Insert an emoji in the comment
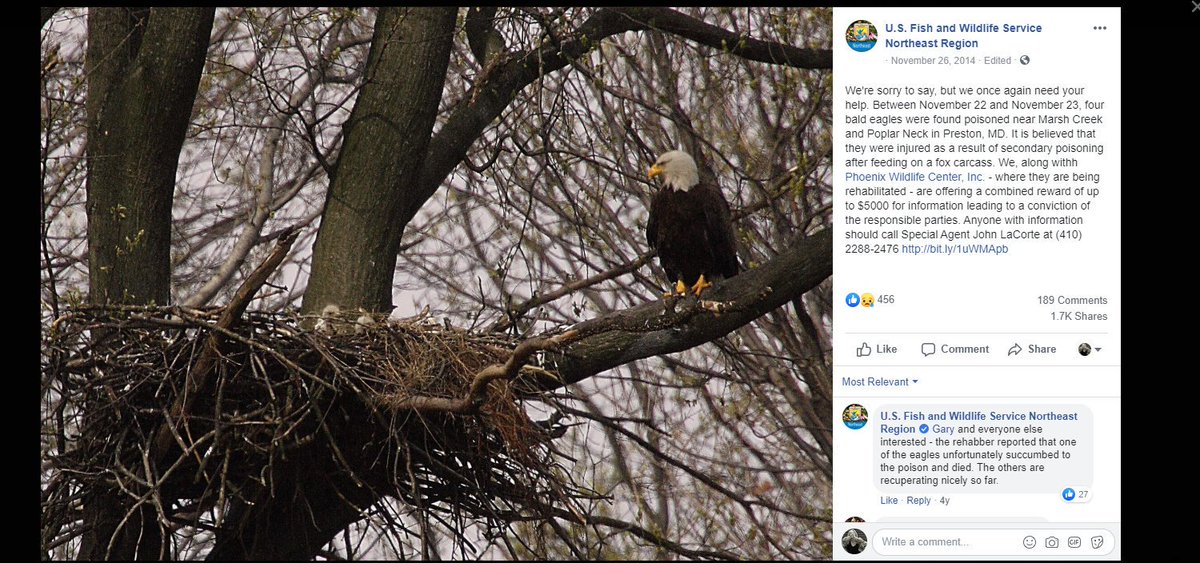 (x=1029, y=542)
